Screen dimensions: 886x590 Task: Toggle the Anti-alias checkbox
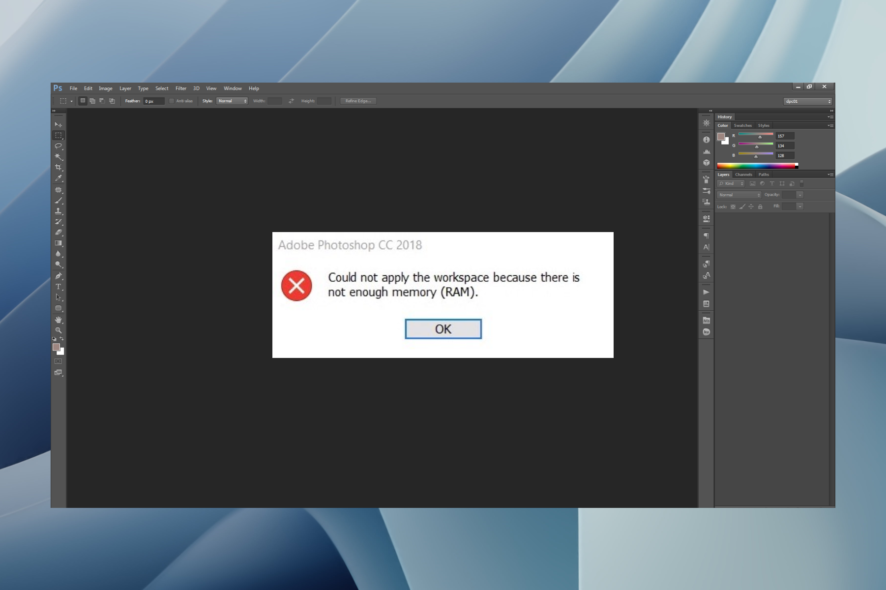tap(172, 101)
